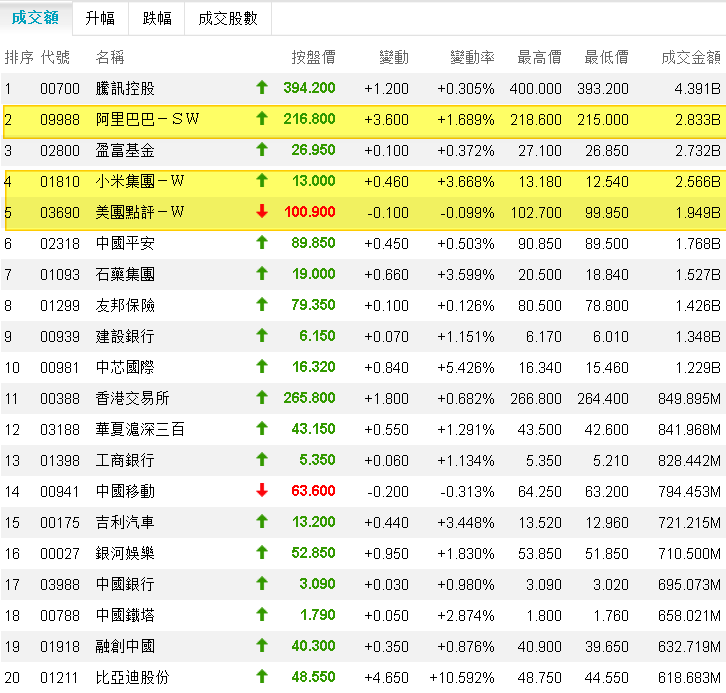726x693 pixels.
Task: Click the up arrow for 盈富基金
Action: (x=262, y=149)
